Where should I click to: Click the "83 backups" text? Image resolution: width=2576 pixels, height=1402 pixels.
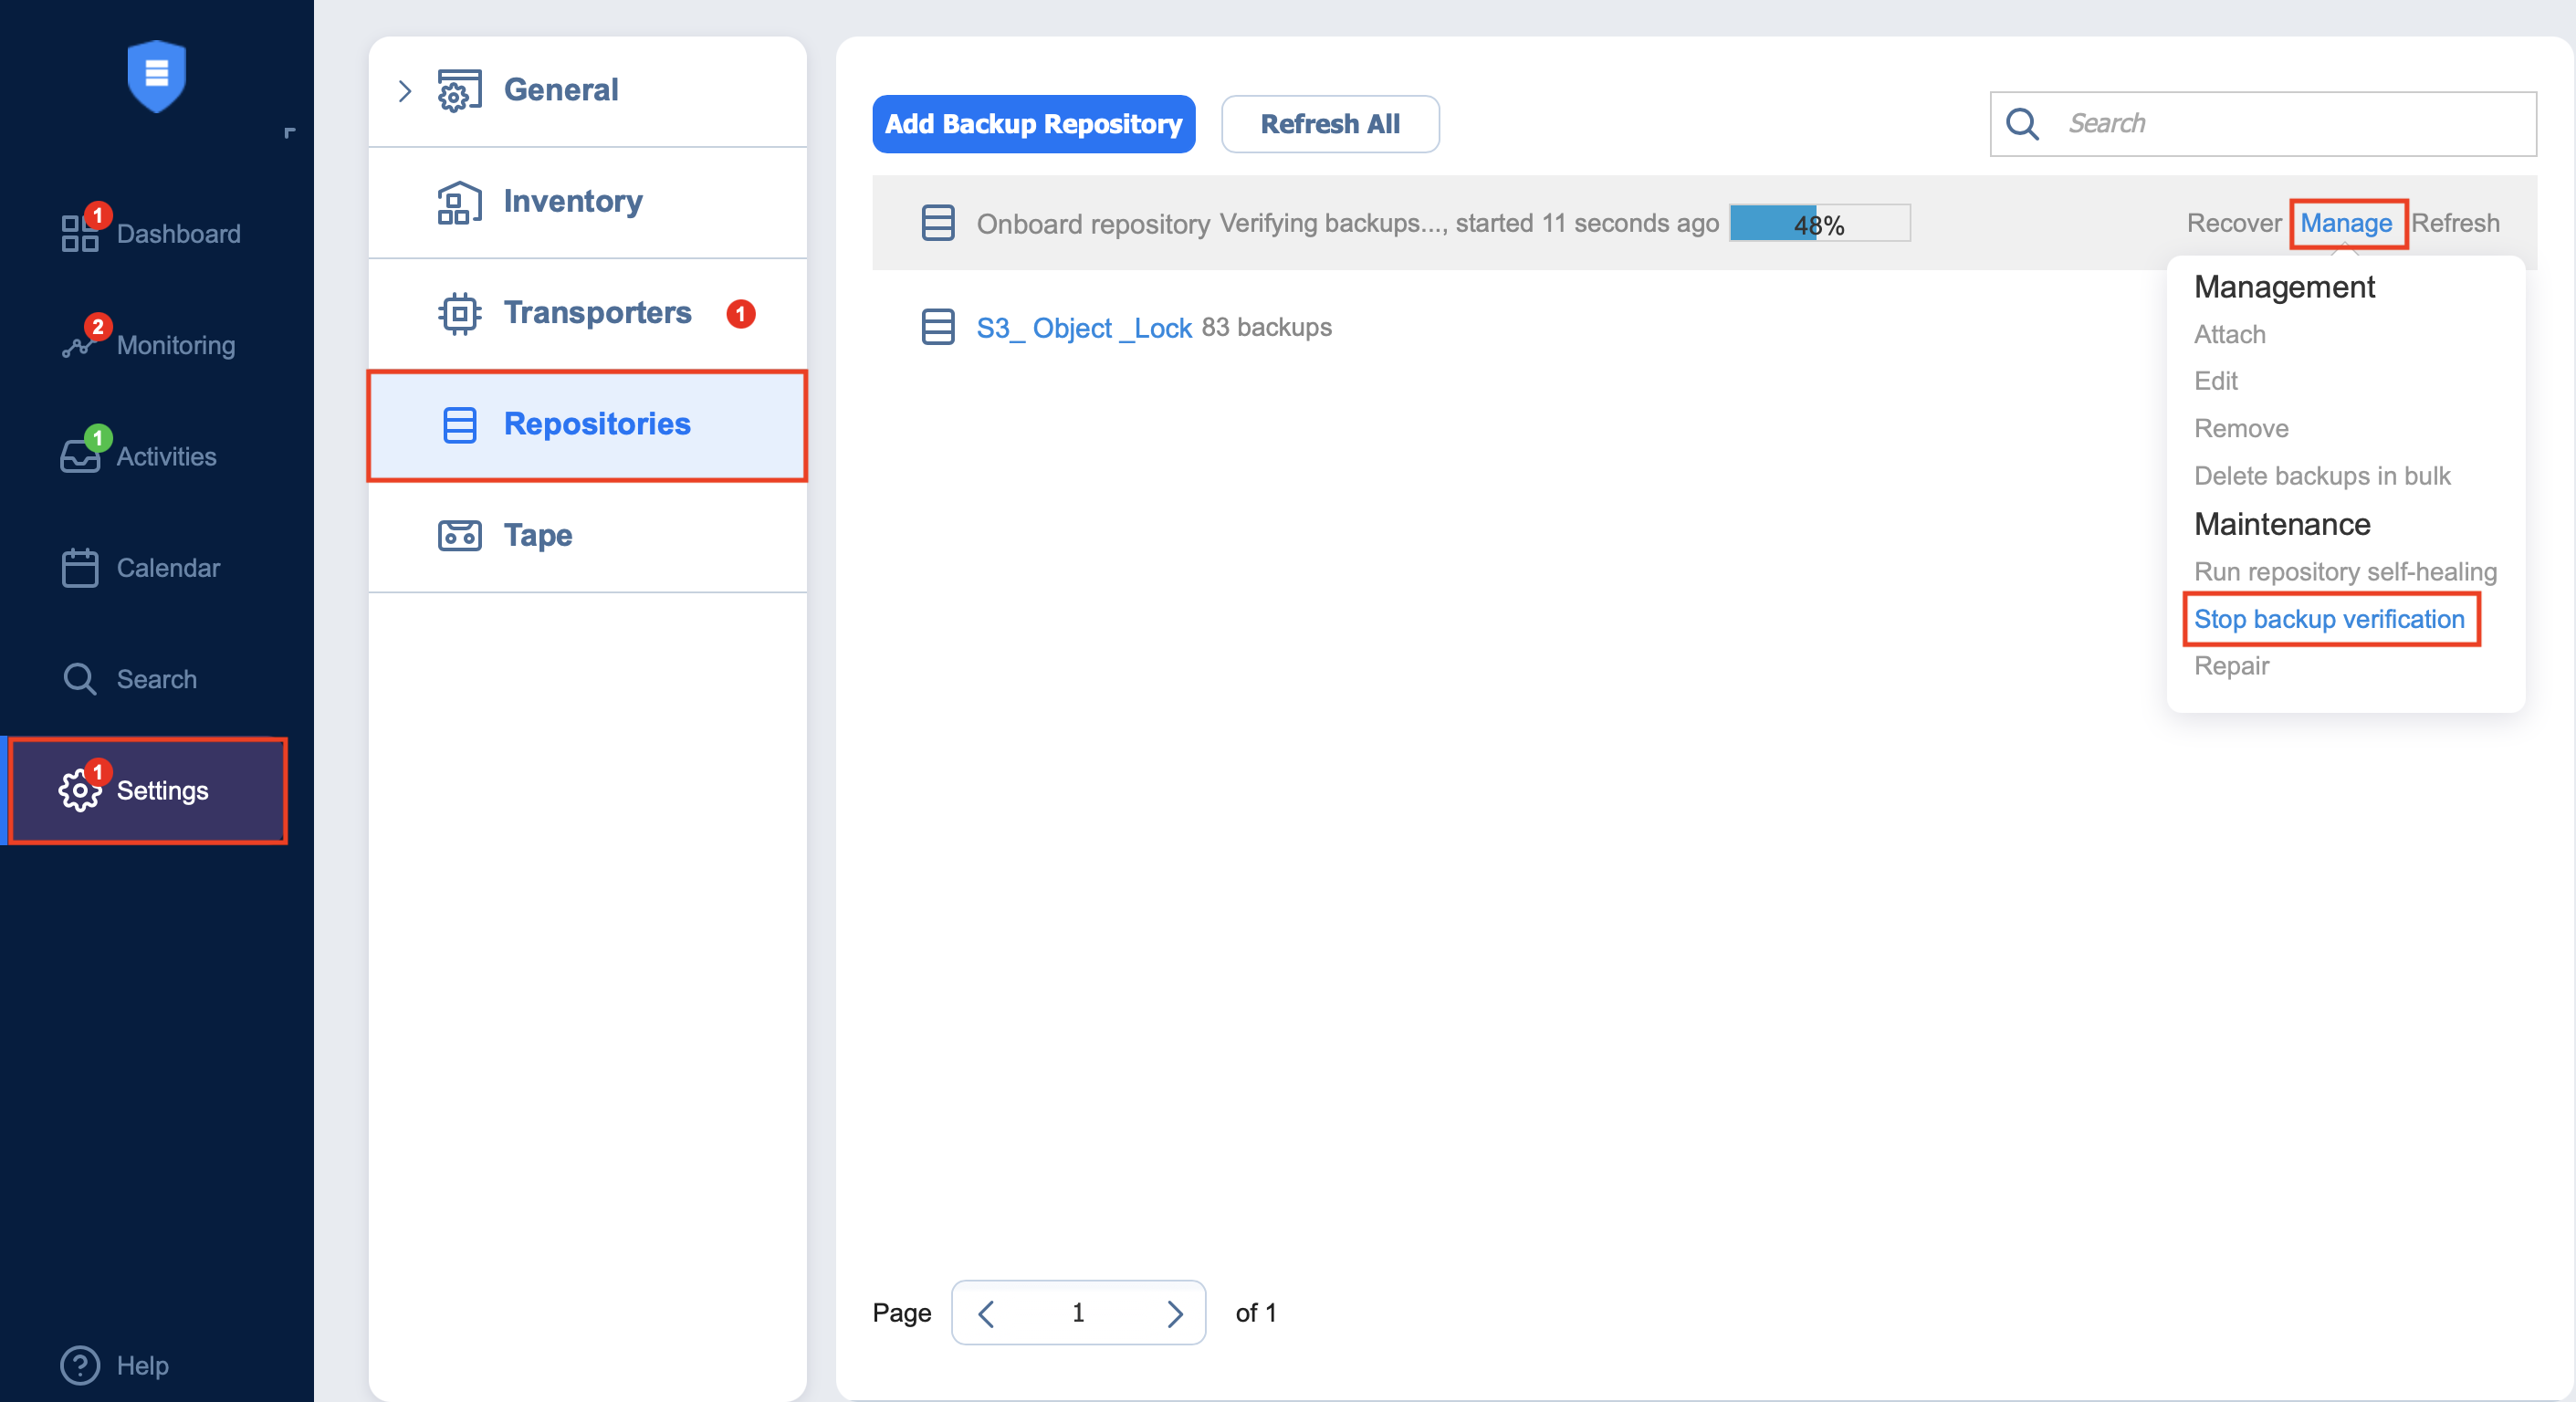coord(1267,328)
